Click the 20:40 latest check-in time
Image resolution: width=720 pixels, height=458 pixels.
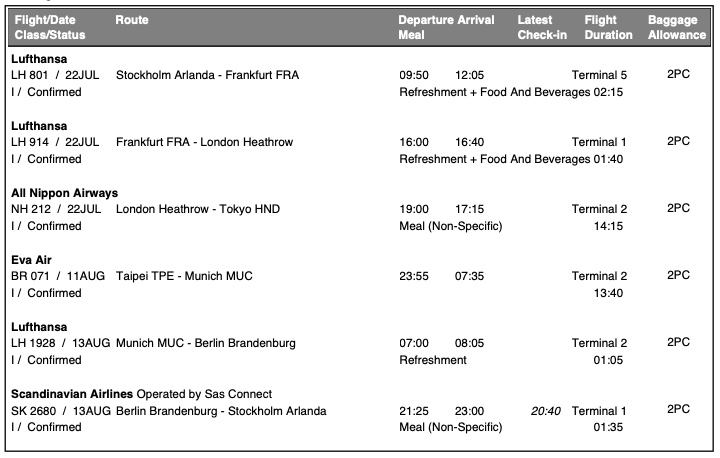545,411
